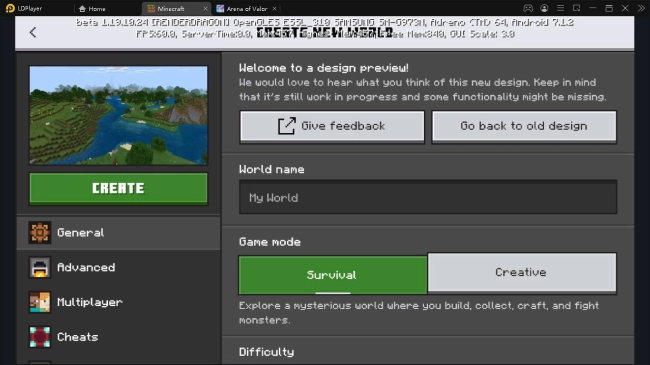Click the Give feedback button

pyautogui.click(x=332, y=127)
